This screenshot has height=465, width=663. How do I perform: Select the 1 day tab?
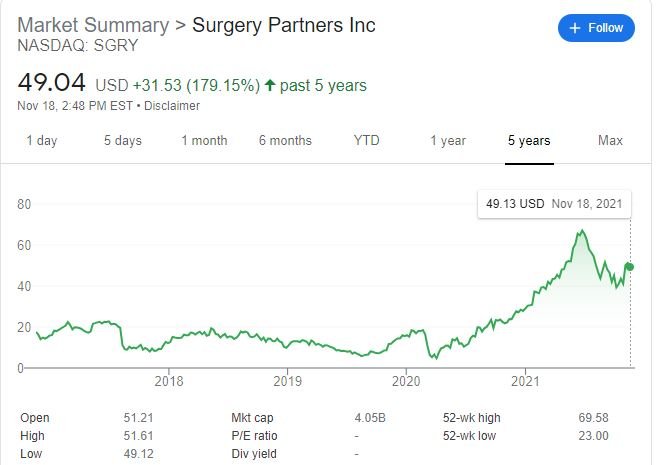click(42, 140)
